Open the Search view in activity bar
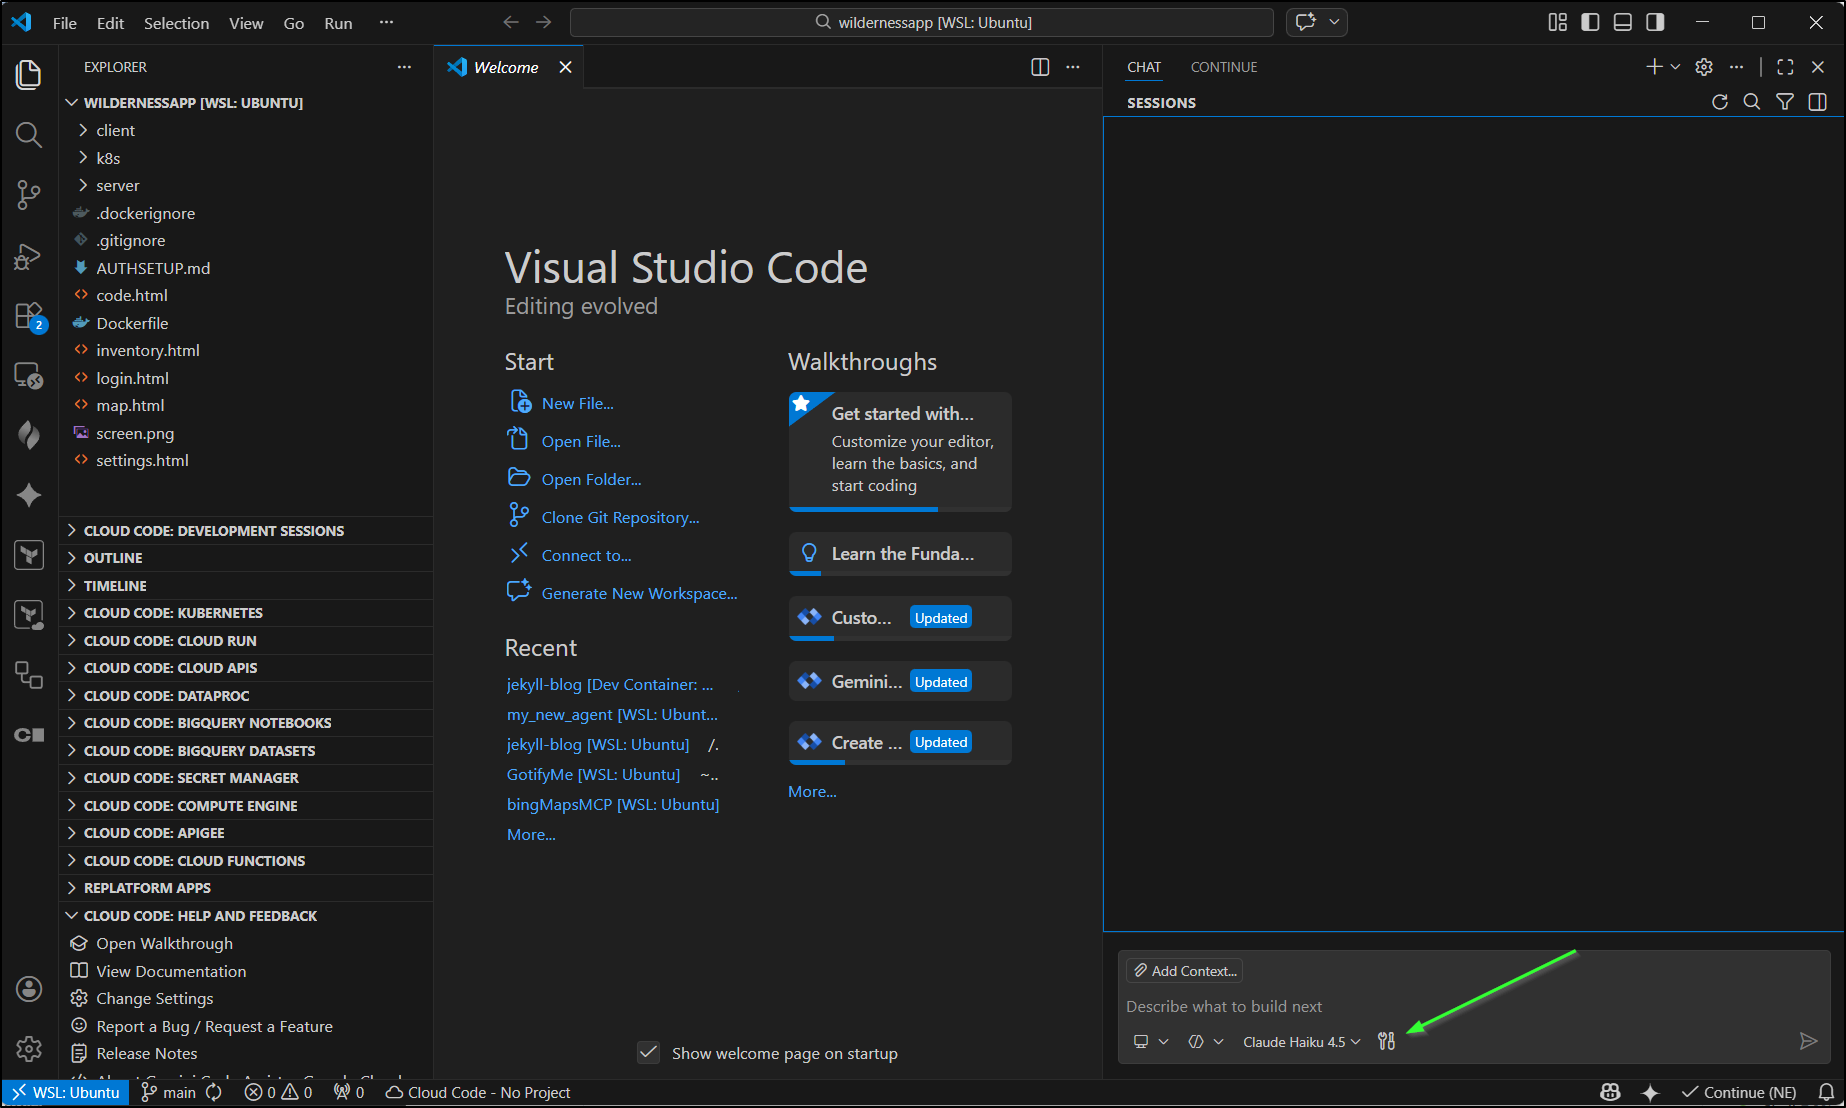 pyautogui.click(x=28, y=135)
